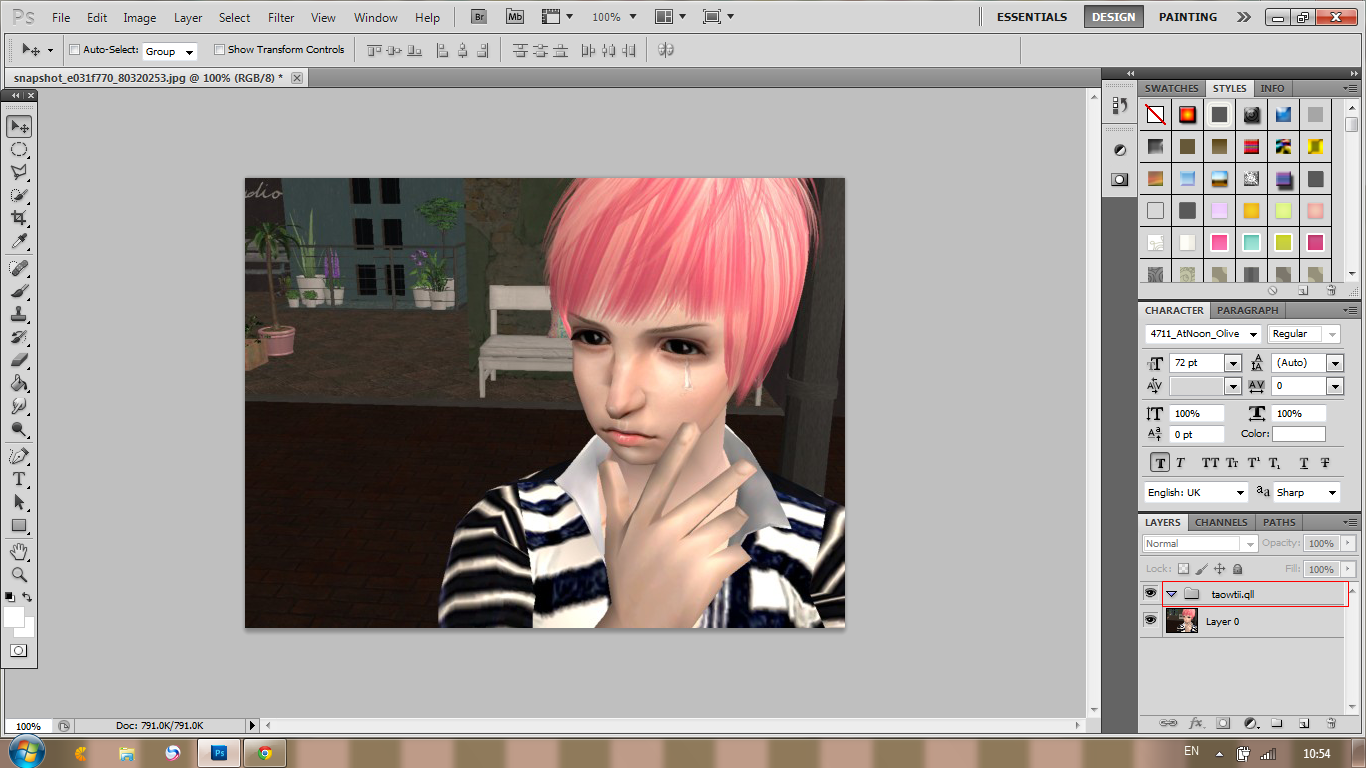Image resolution: width=1366 pixels, height=768 pixels.
Task: Select the Zoom tool in toolbox
Action: [19, 575]
